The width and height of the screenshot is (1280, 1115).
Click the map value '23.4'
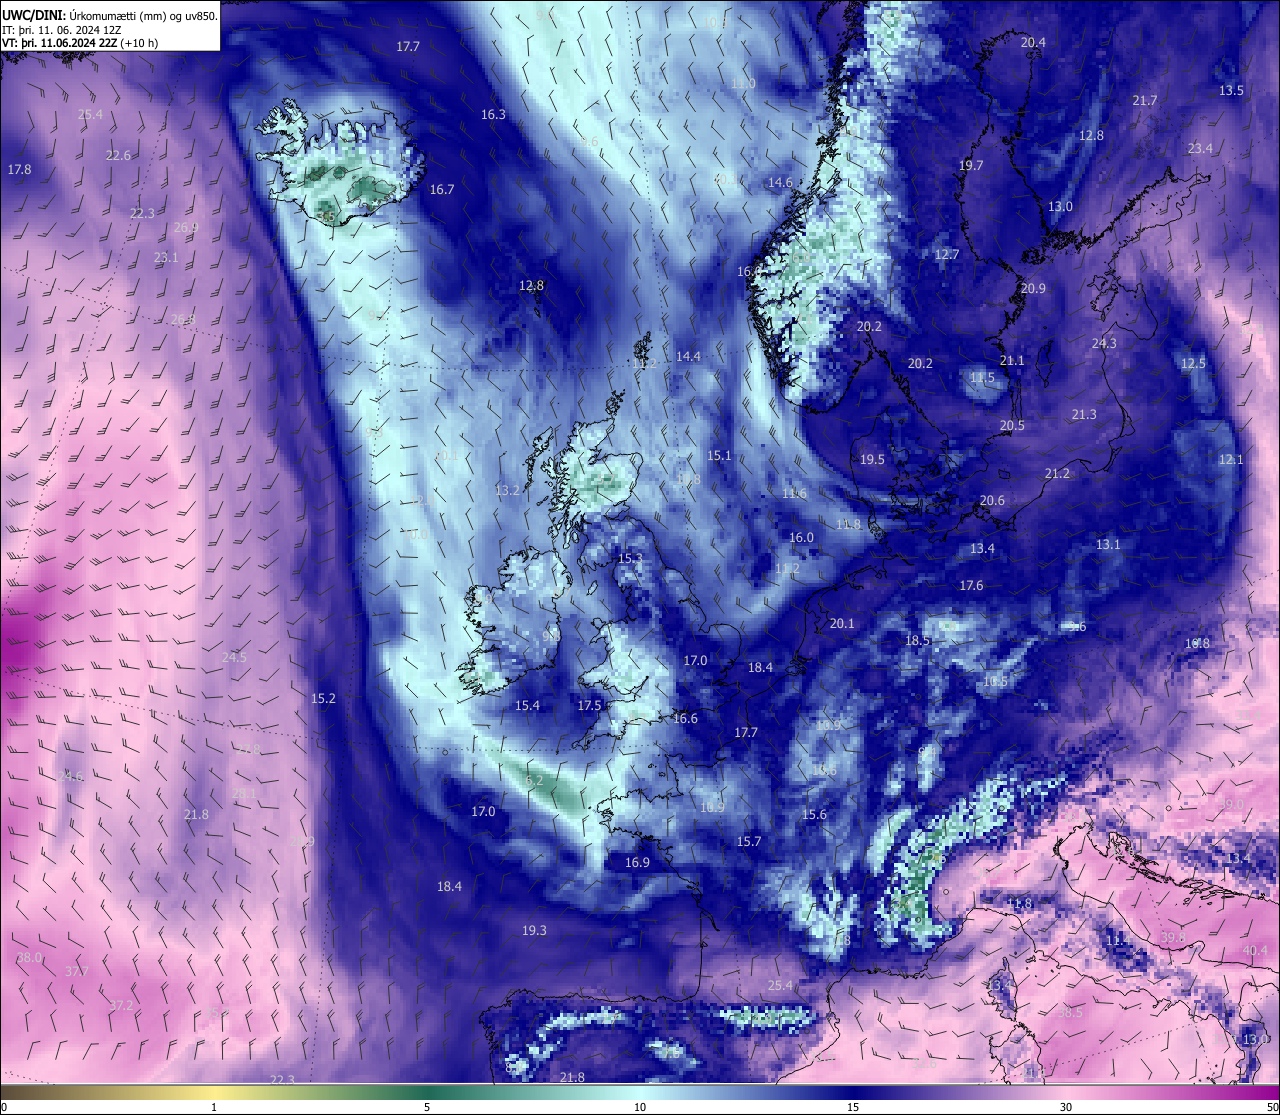click(1200, 149)
